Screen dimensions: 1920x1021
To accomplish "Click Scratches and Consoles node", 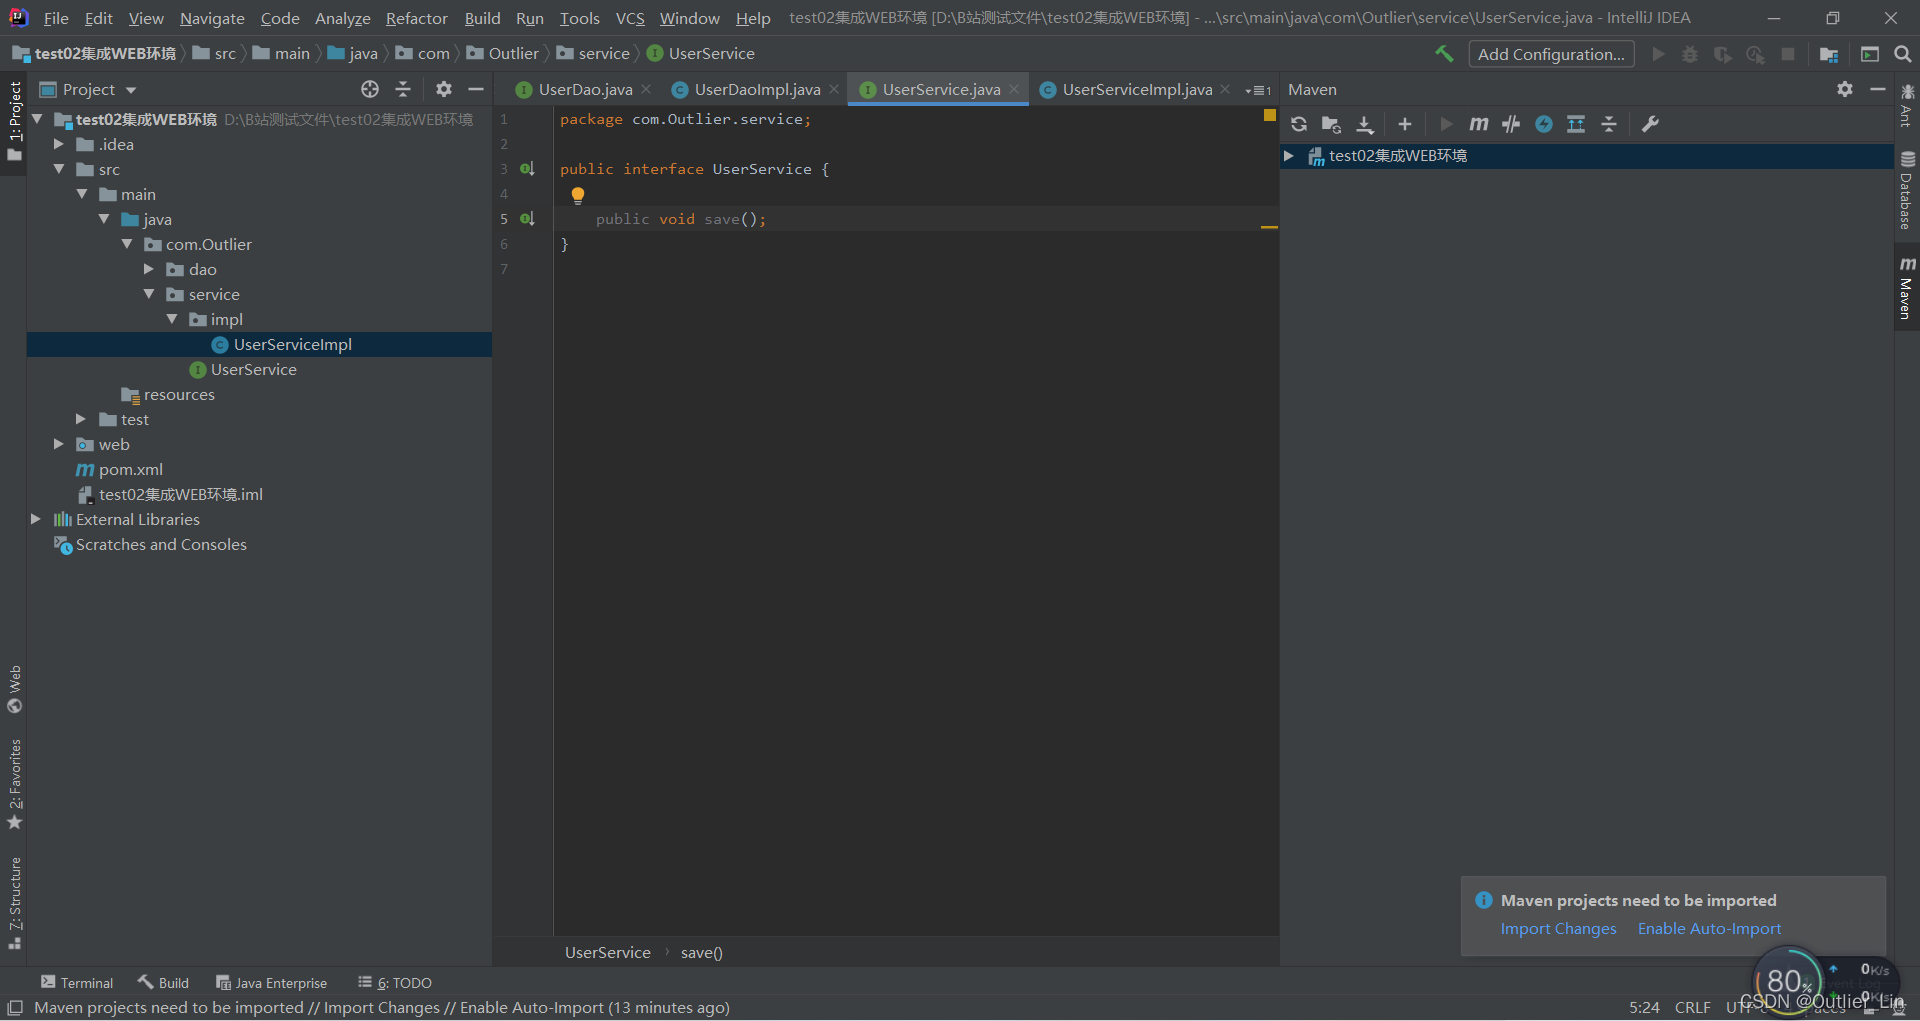I will (x=161, y=544).
